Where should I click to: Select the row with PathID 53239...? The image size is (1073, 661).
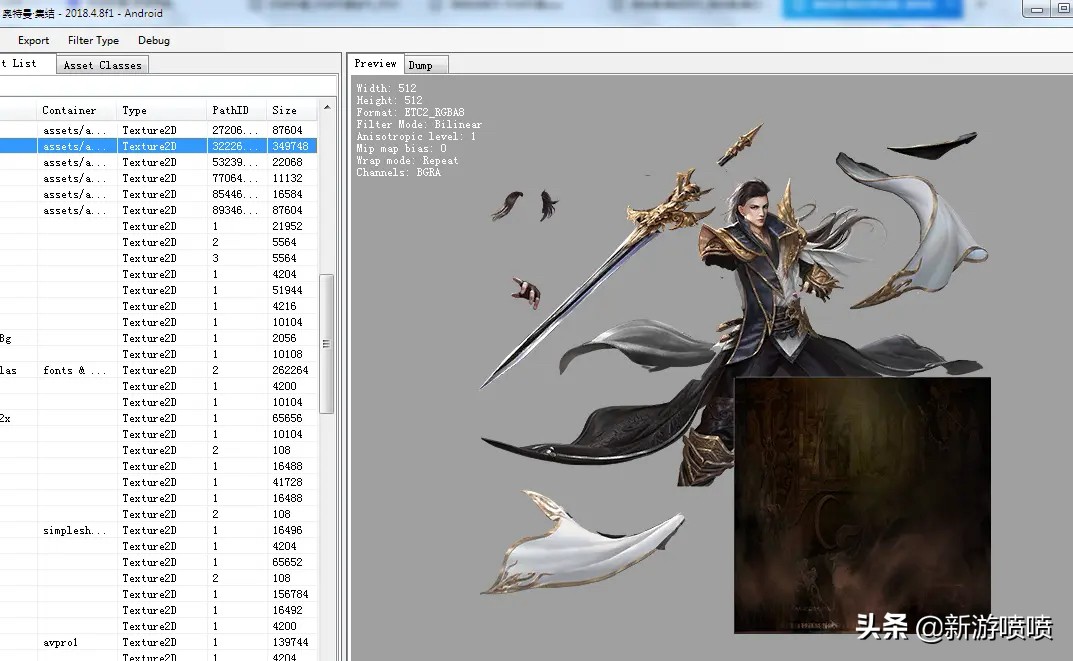point(159,162)
